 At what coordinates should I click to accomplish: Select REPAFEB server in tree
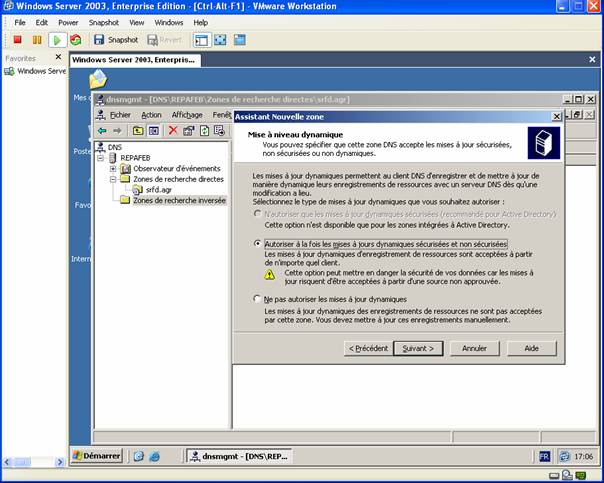[135, 158]
